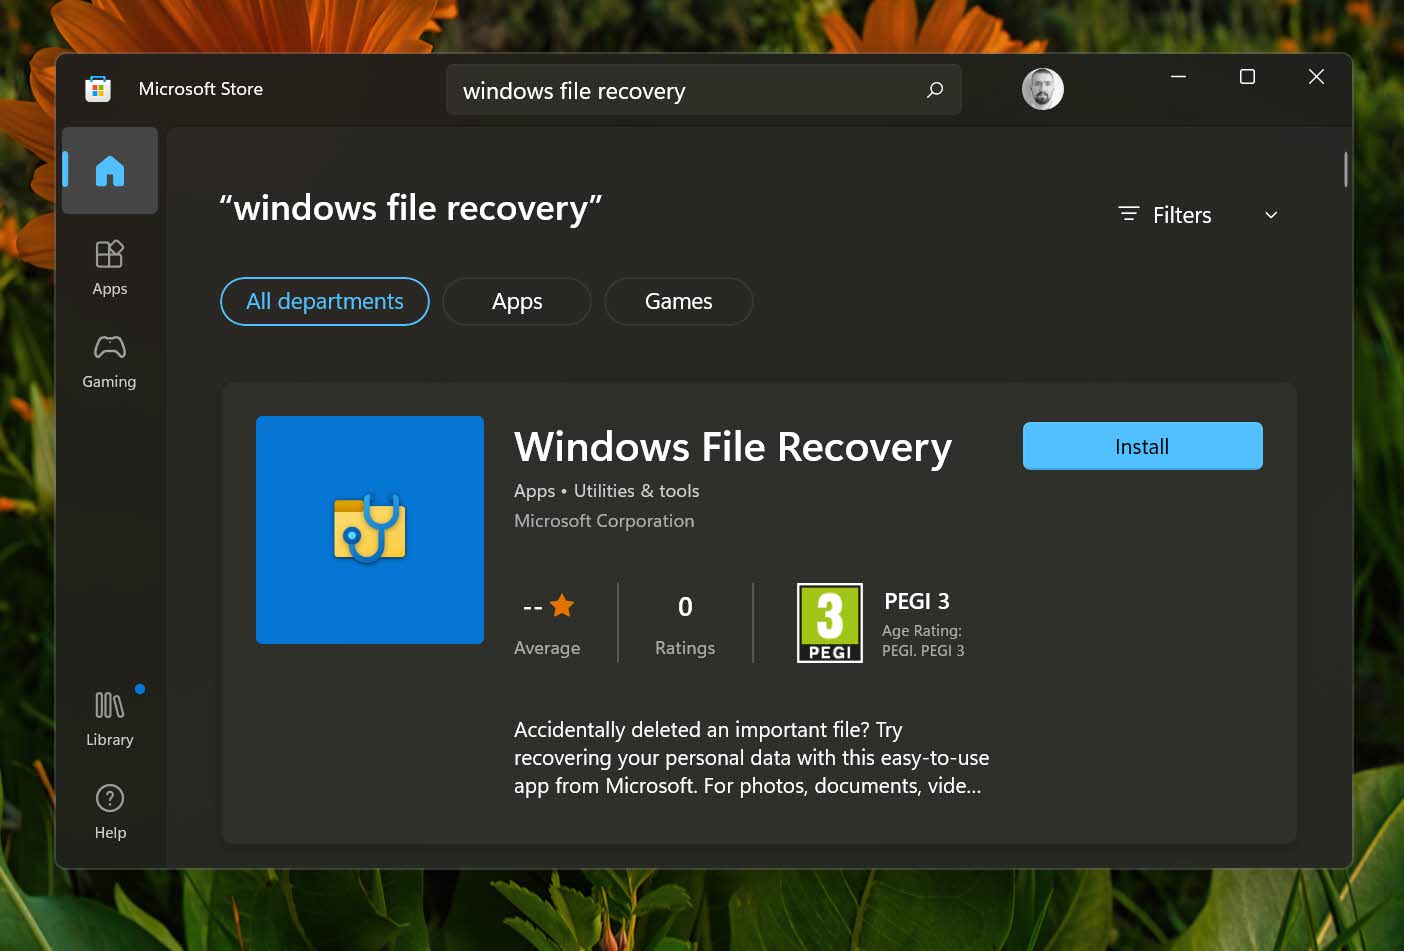
Task: Install Windows File Recovery
Action: coord(1142,446)
